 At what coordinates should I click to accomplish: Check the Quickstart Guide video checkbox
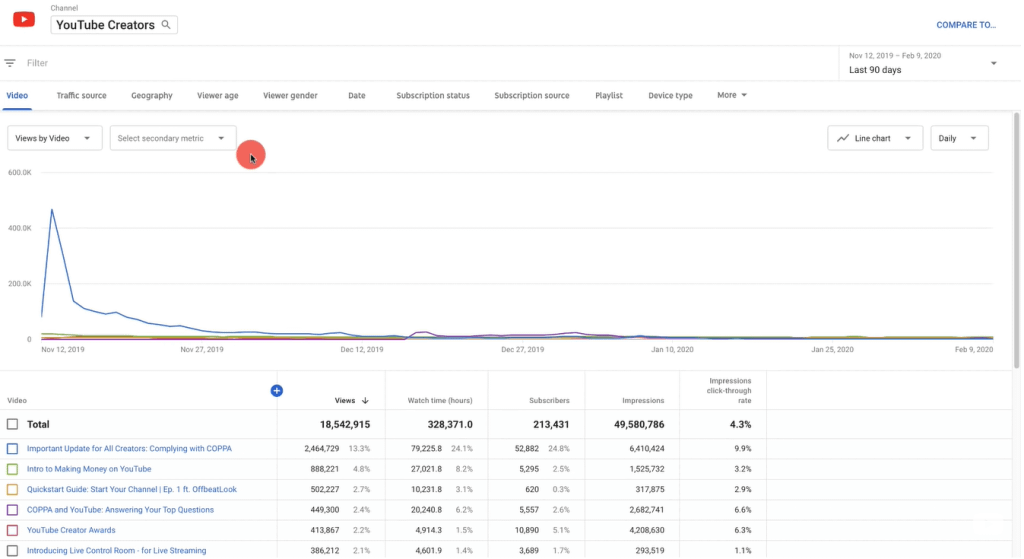tap(12, 490)
